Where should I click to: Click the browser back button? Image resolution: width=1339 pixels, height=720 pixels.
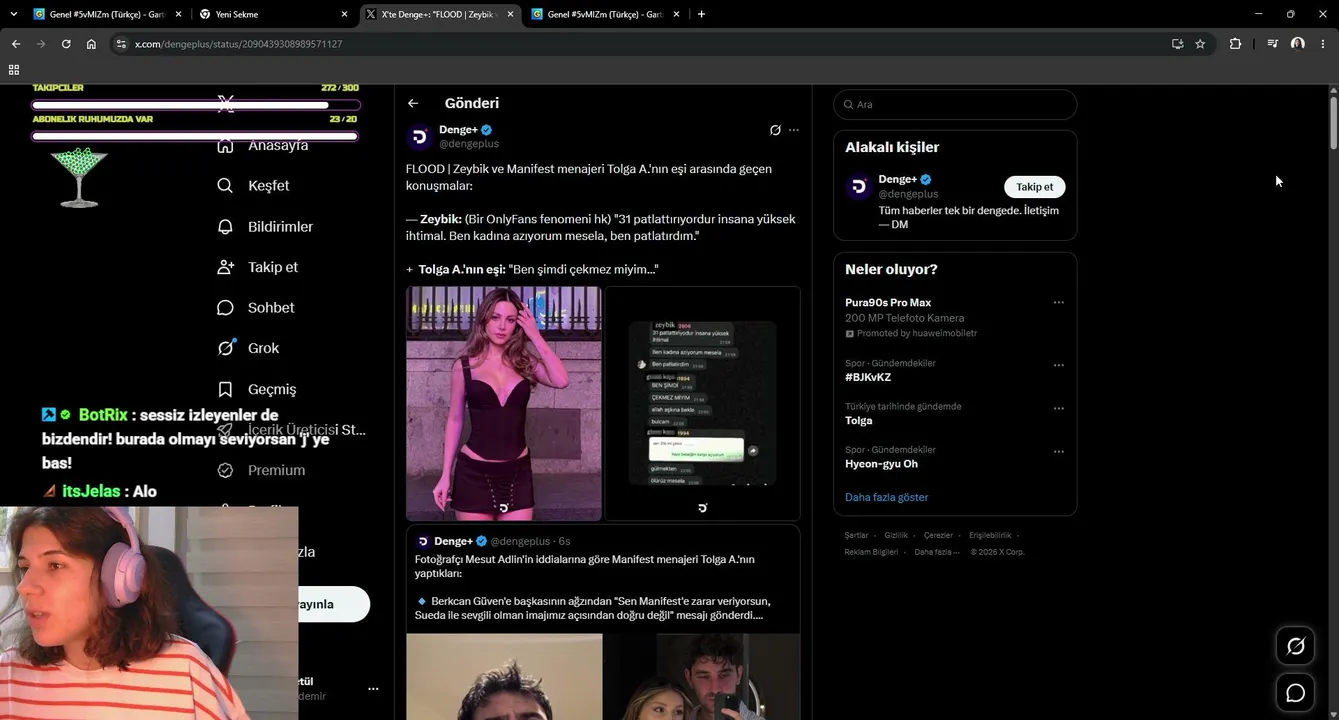pos(16,44)
